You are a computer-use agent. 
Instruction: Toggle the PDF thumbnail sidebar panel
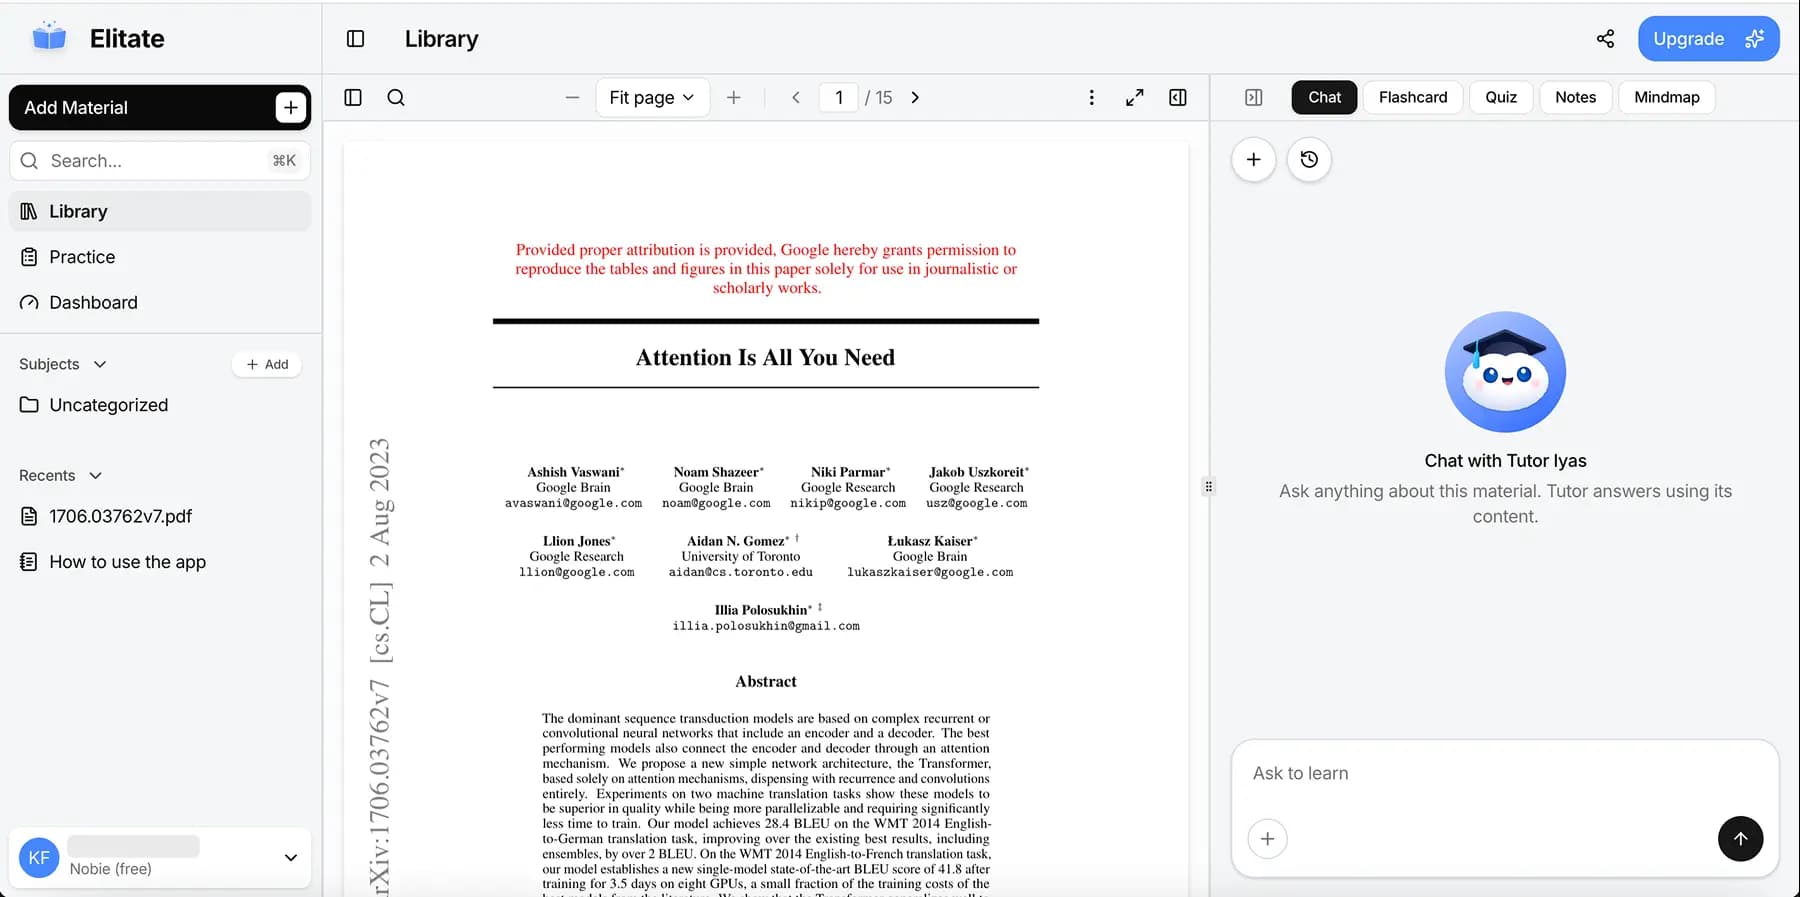(x=353, y=98)
